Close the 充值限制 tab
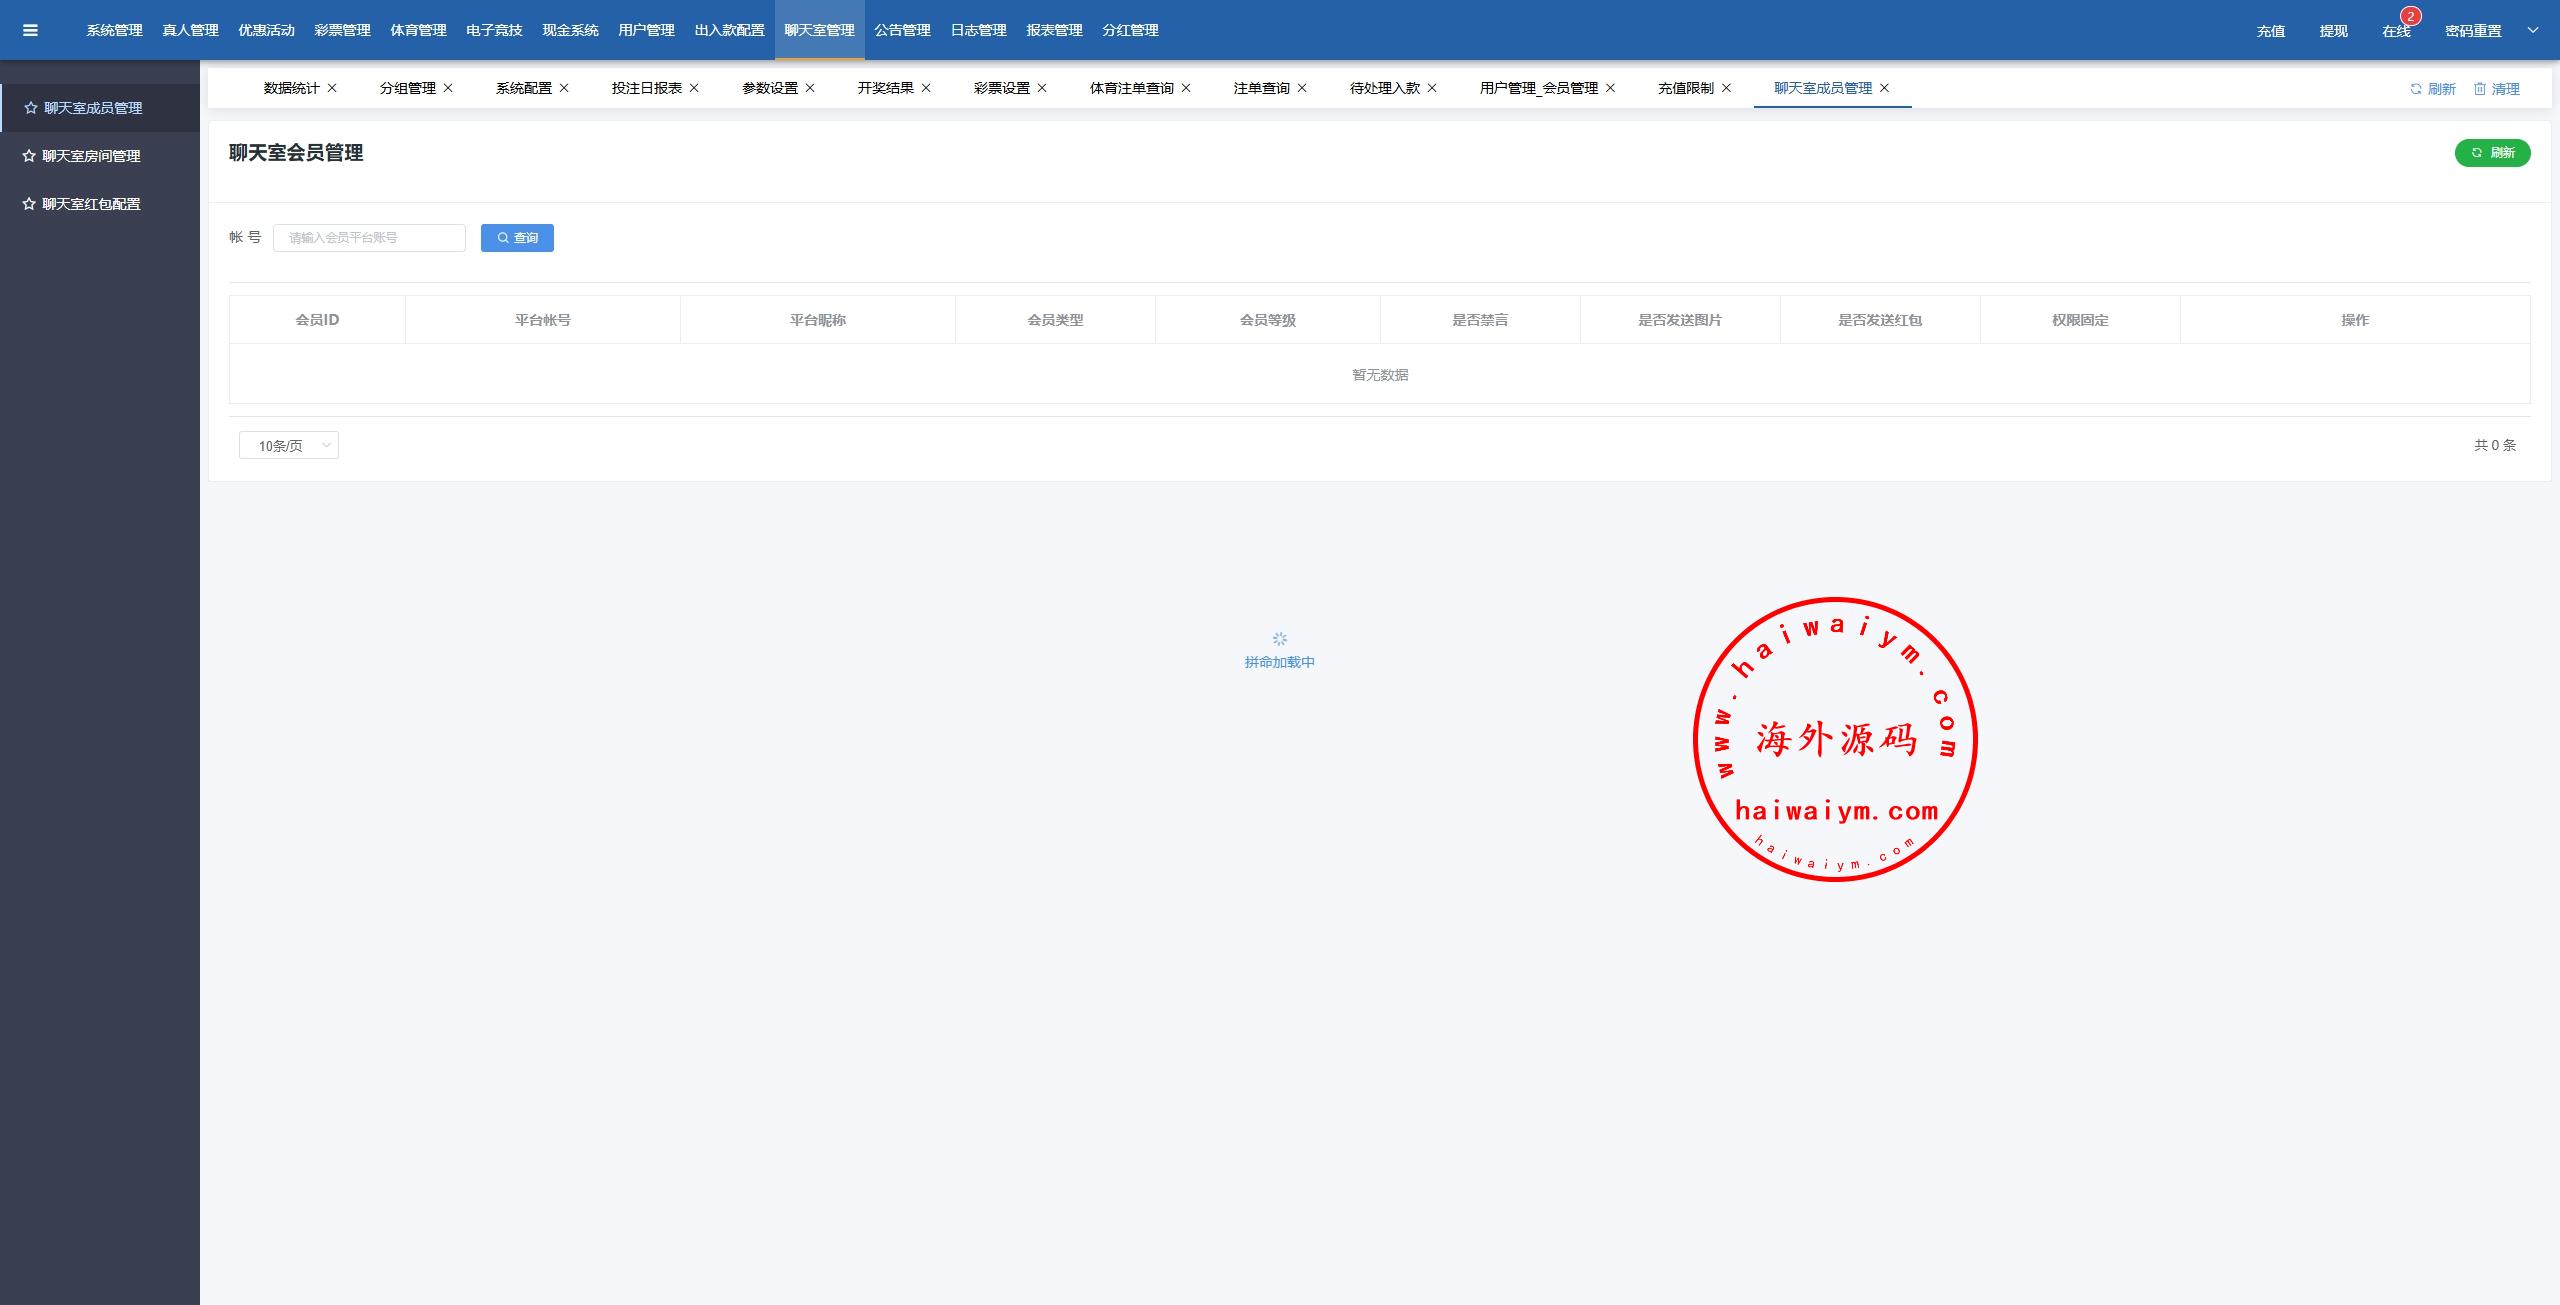Viewport: 2560px width, 1305px height. 1726,88
